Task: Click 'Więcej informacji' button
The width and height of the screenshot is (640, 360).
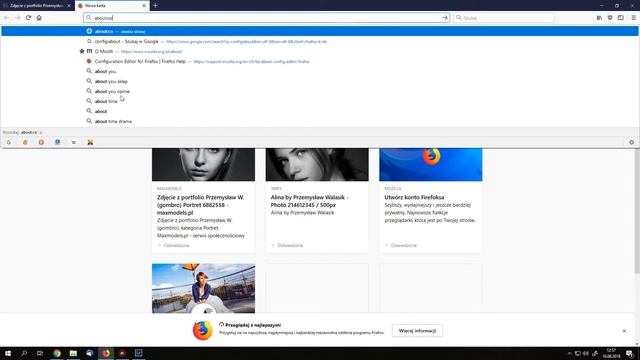Action: (417, 331)
